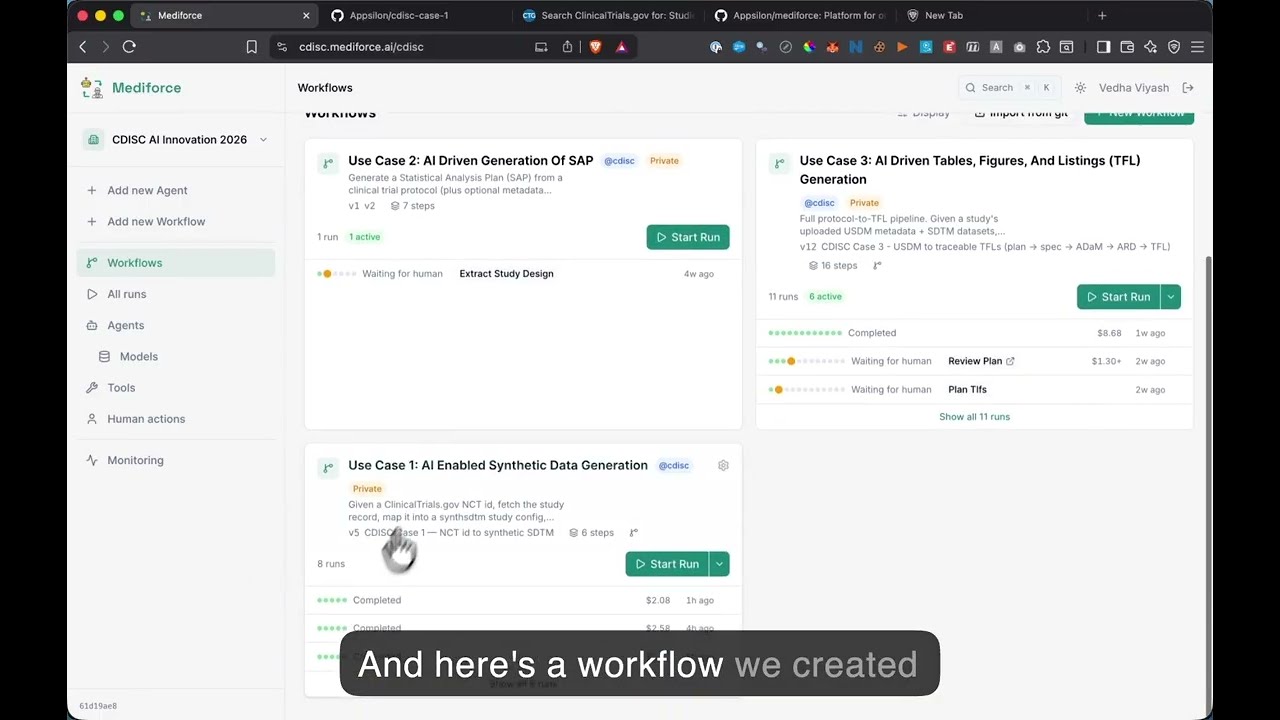This screenshot has width=1280, height=720.
Task: Switch to Search ClinicalTrials.gov browser tab
Action: [608, 16]
